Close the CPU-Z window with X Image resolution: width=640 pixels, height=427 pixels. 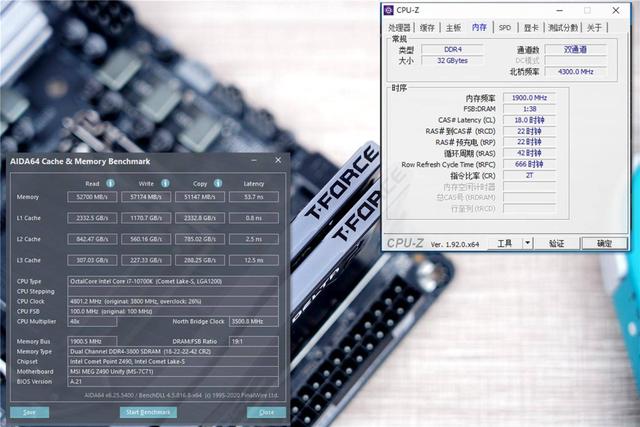pyautogui.click(x=616, y=11)
